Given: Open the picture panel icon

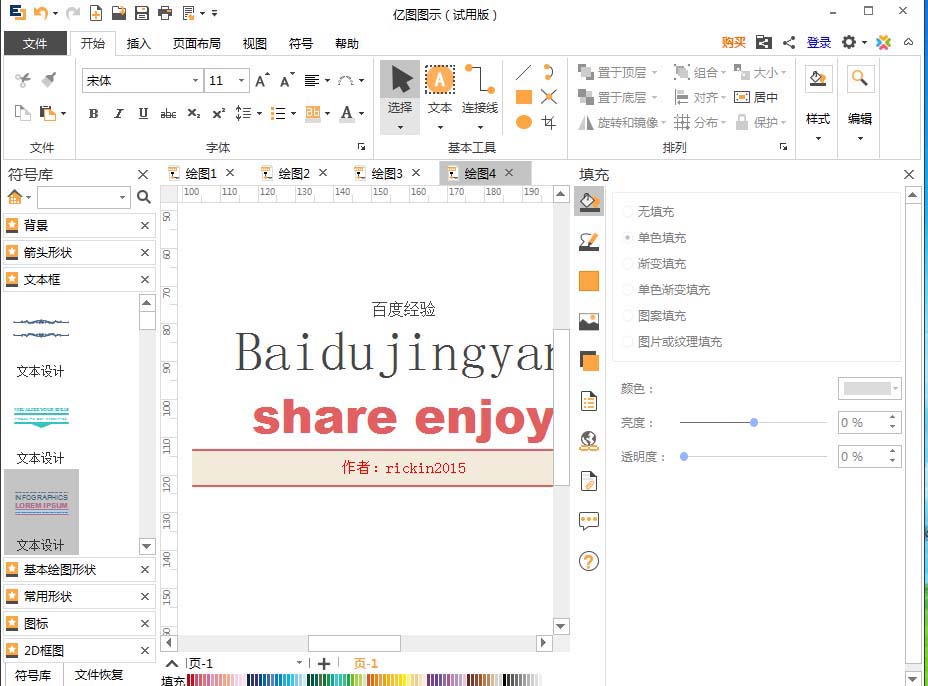Looking at the screenshot, I should pyautogui.click(x=589, y=321).
